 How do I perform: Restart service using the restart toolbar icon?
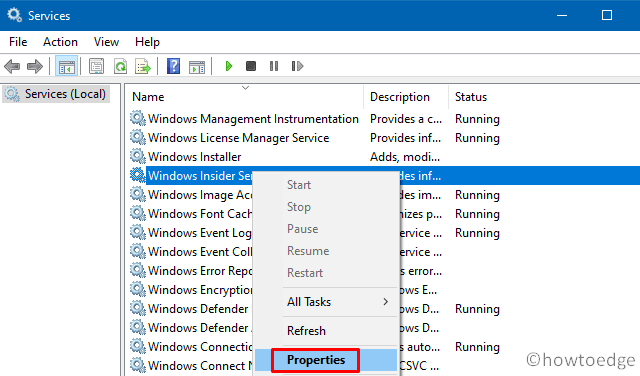point(297,66)
